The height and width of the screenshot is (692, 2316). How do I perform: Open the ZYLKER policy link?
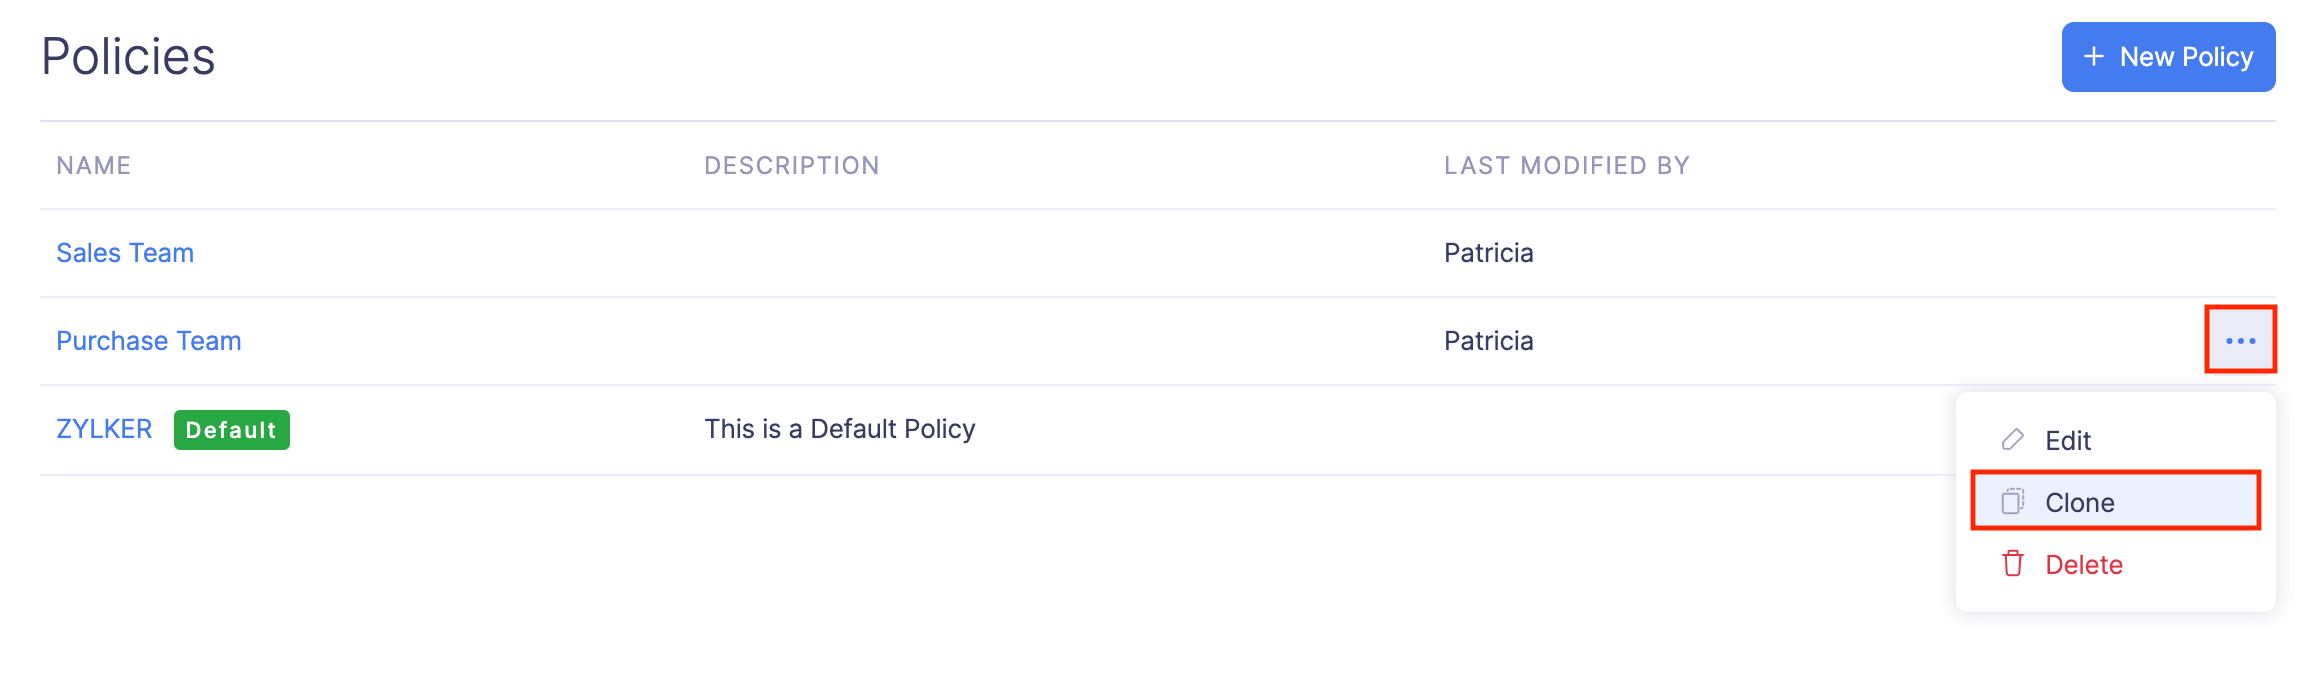pyautogui.click(x=104, y=429)
